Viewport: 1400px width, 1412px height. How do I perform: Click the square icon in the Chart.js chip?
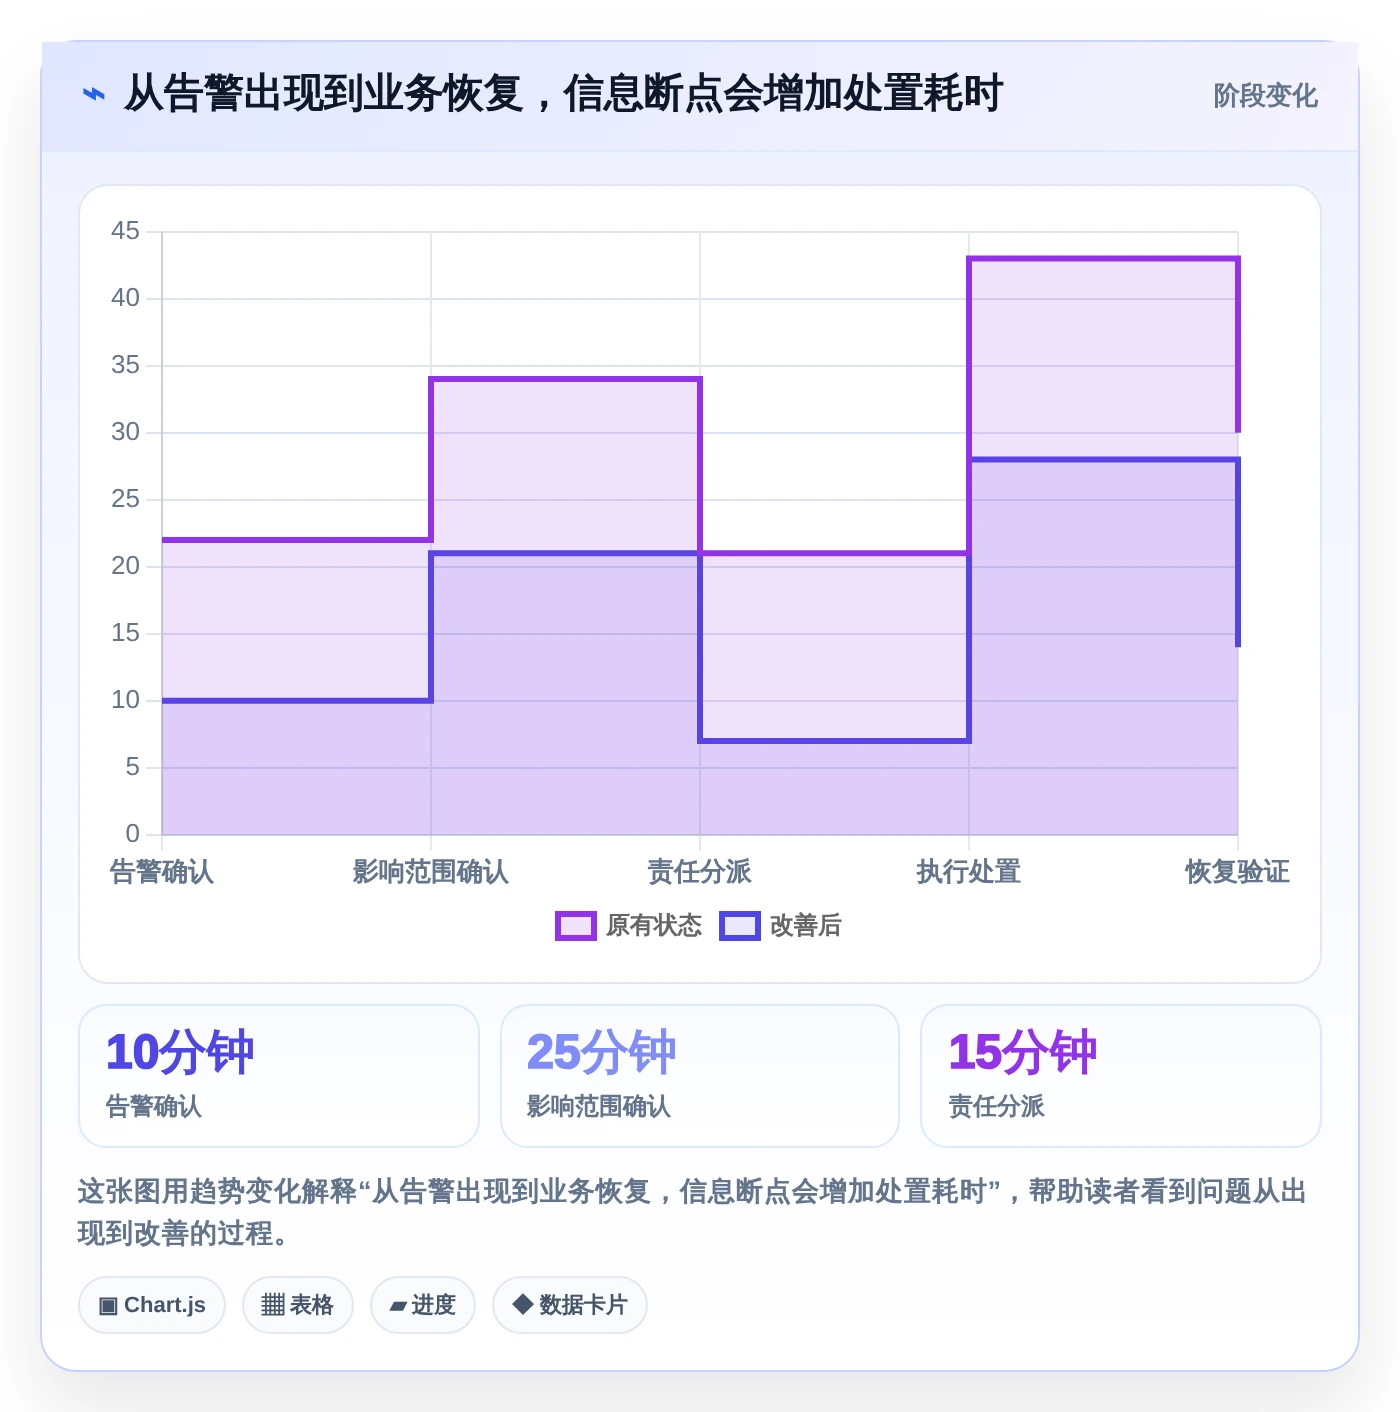tap(108, 1306)
